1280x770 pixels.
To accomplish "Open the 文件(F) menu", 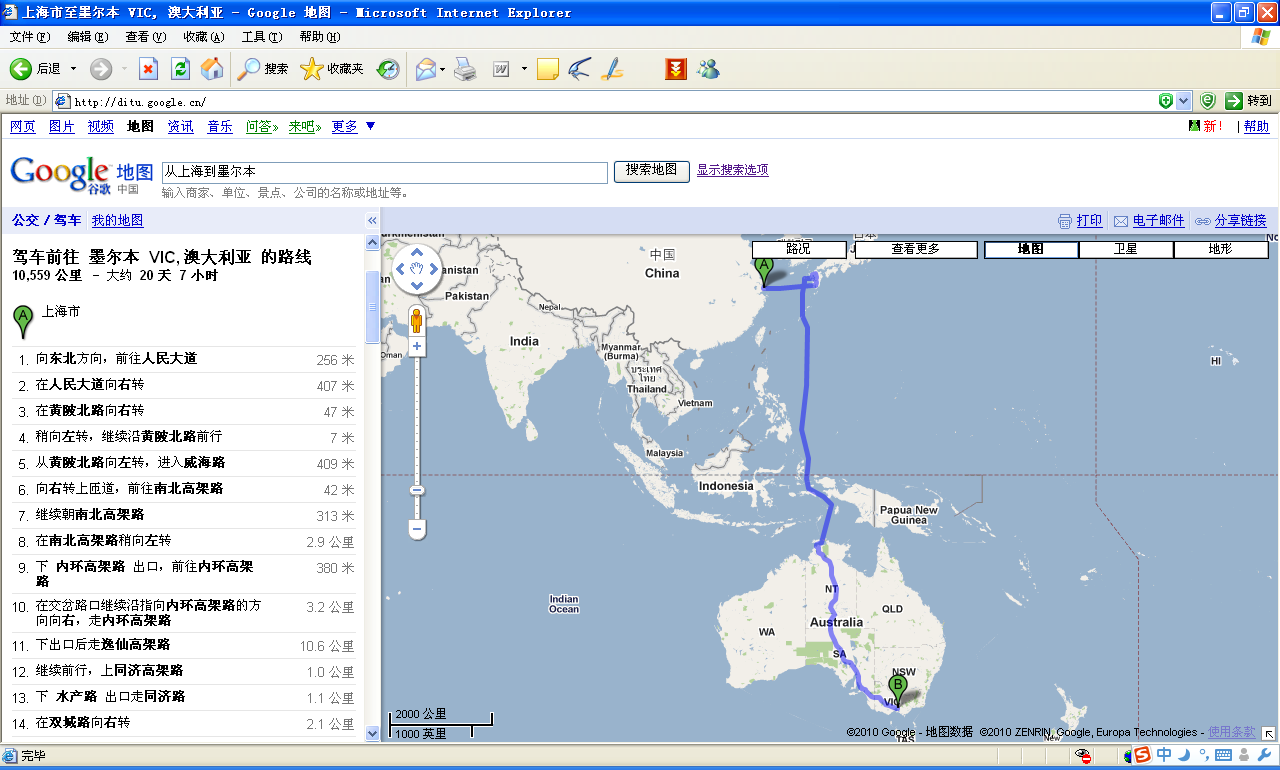I will pyautogui.click(x=30, y=37).
